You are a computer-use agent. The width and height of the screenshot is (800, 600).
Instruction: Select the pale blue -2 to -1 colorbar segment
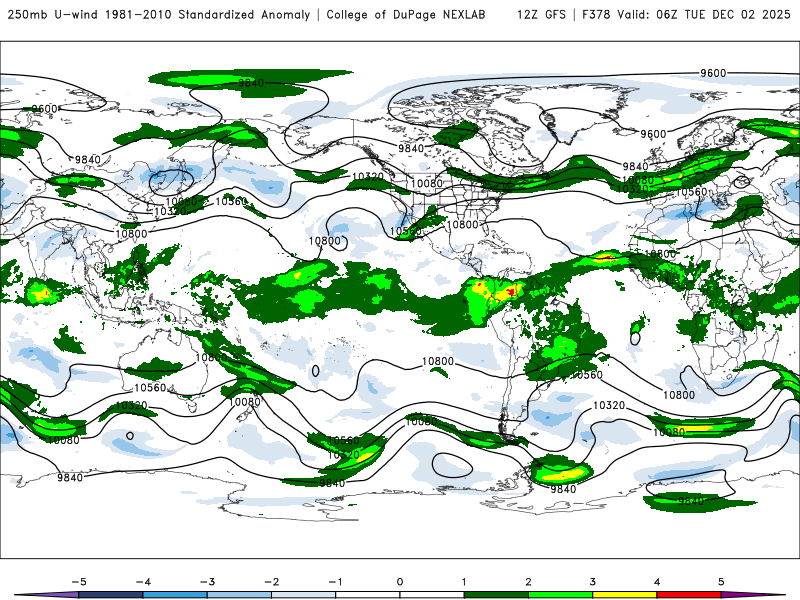pos(304,595)
